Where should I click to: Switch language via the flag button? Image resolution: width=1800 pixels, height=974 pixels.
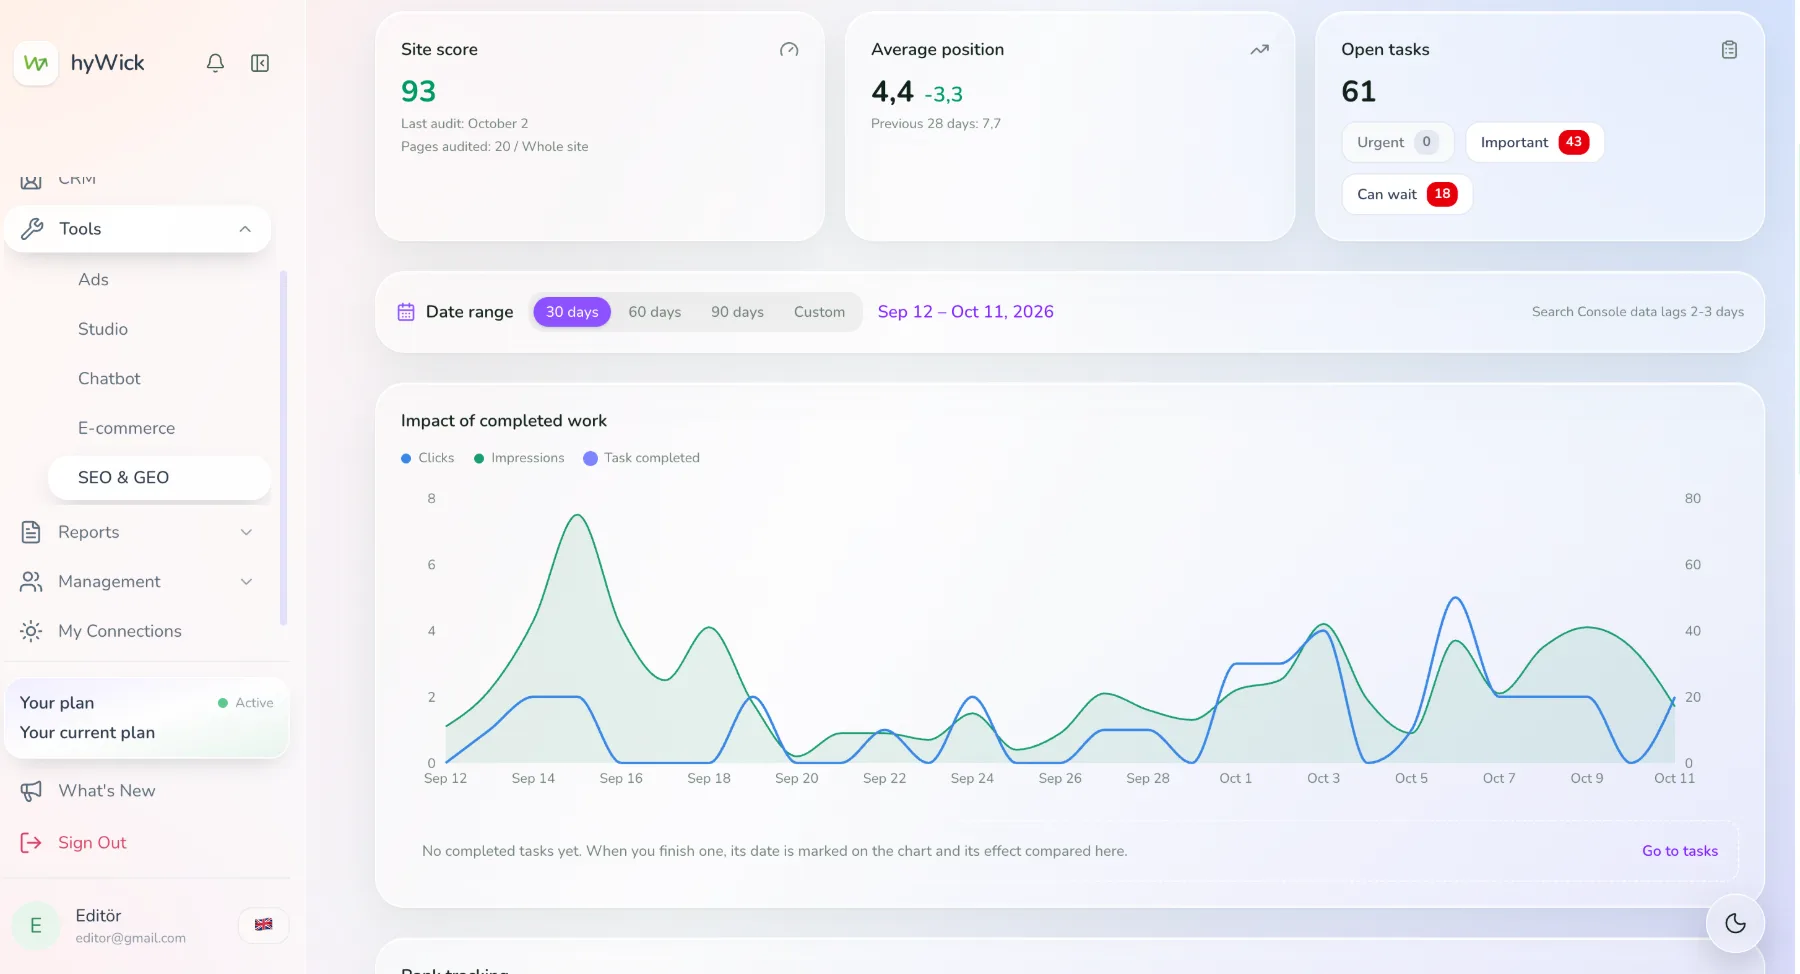263,925
